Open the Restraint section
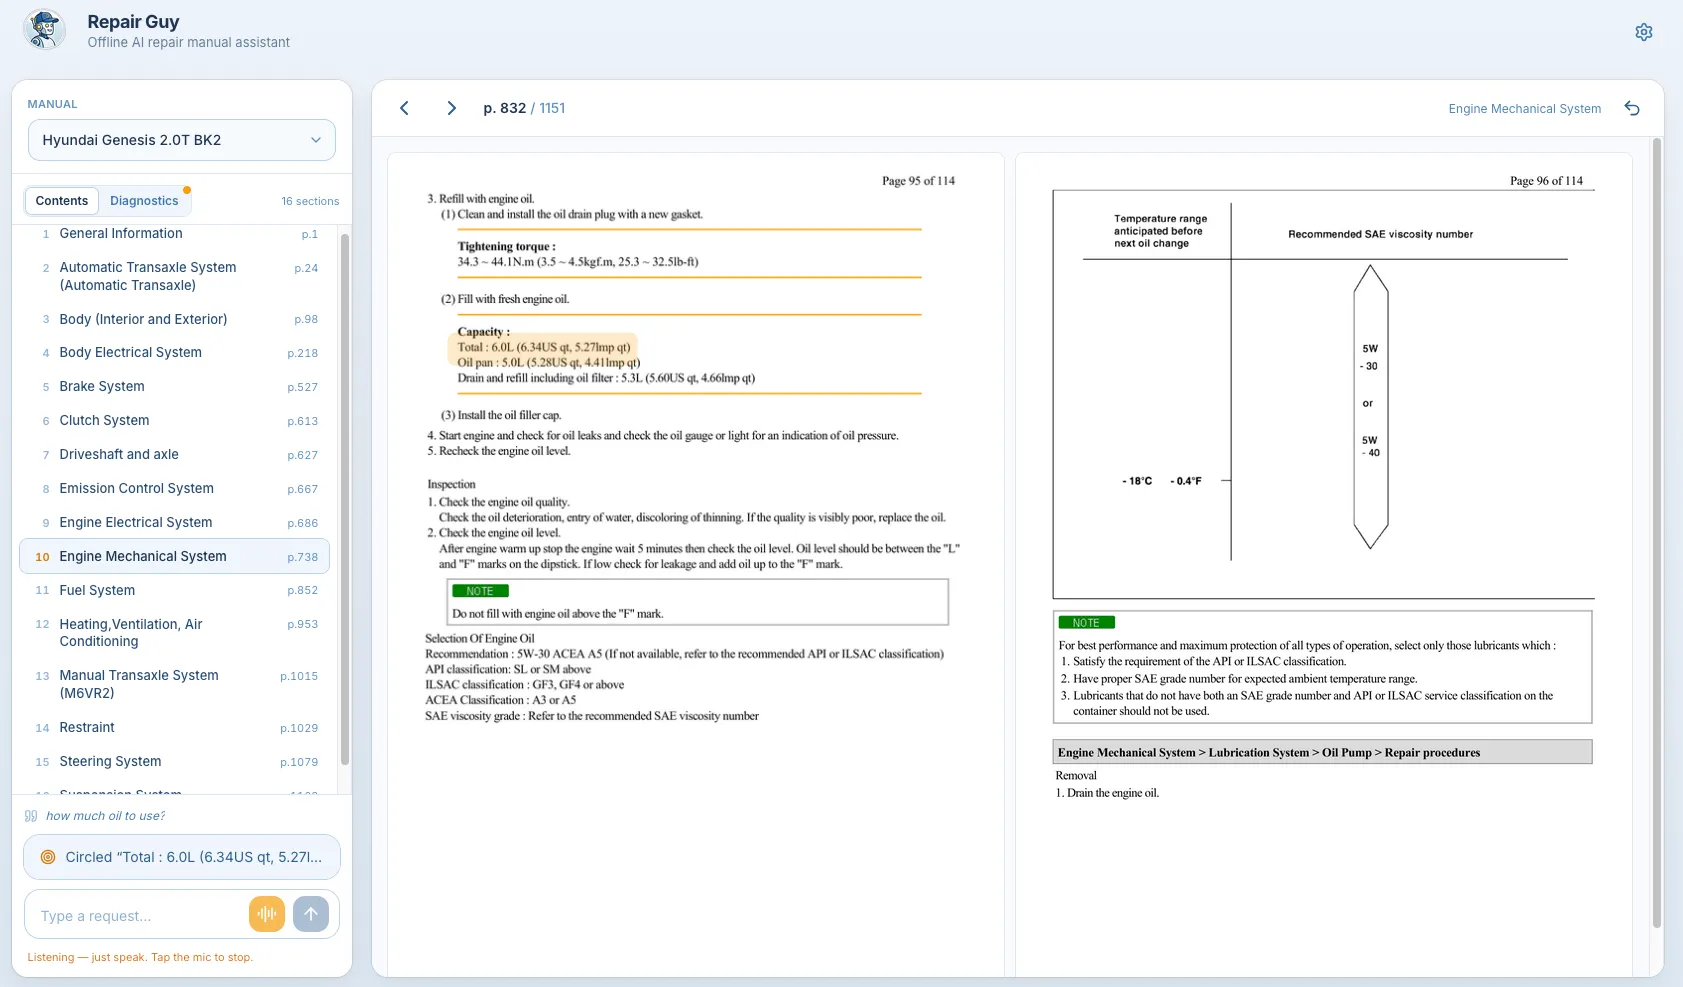This screenshot has width=1683, height=987. tap(175, 727)
